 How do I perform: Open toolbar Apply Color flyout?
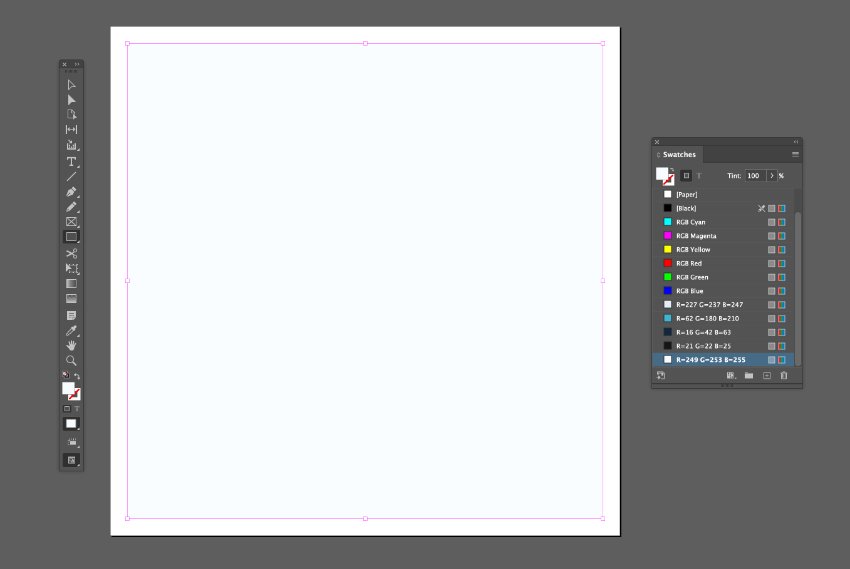click(x=71, y=424)
